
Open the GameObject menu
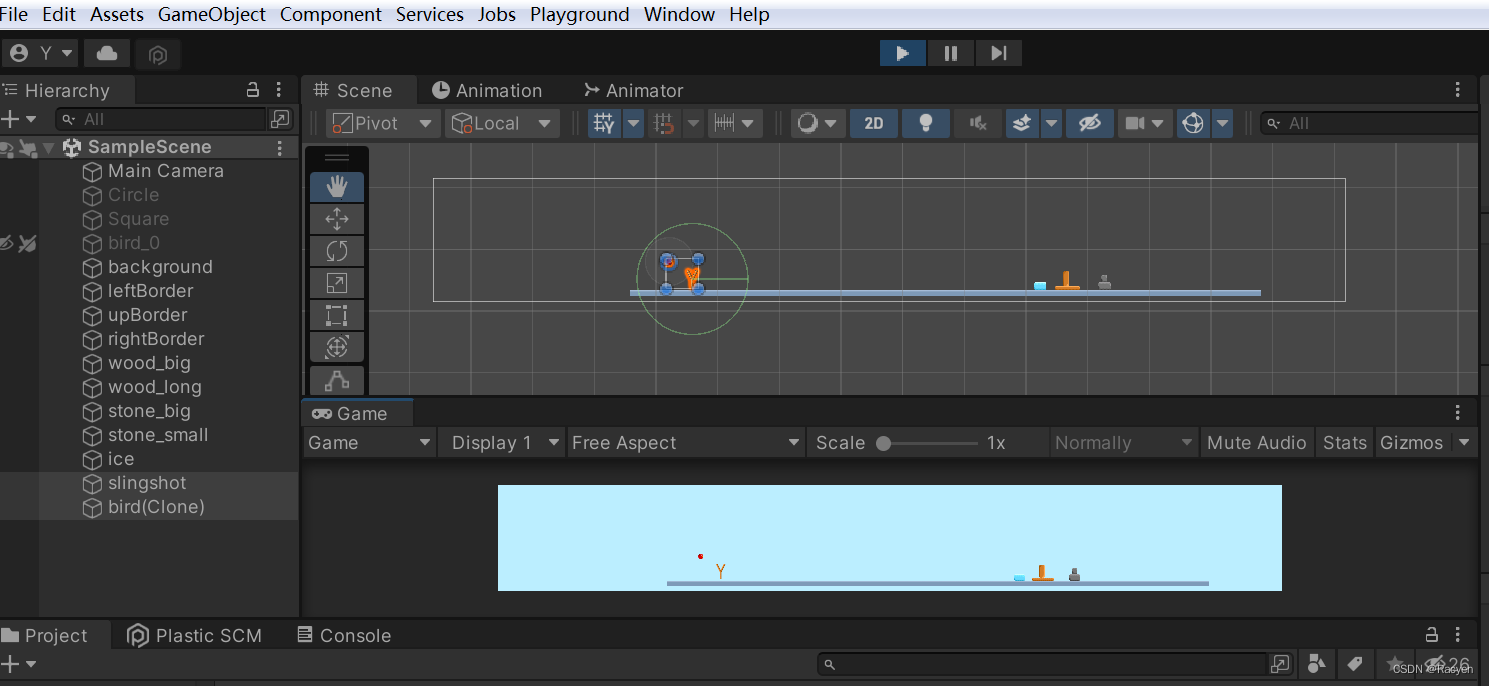tap(211, 14)
